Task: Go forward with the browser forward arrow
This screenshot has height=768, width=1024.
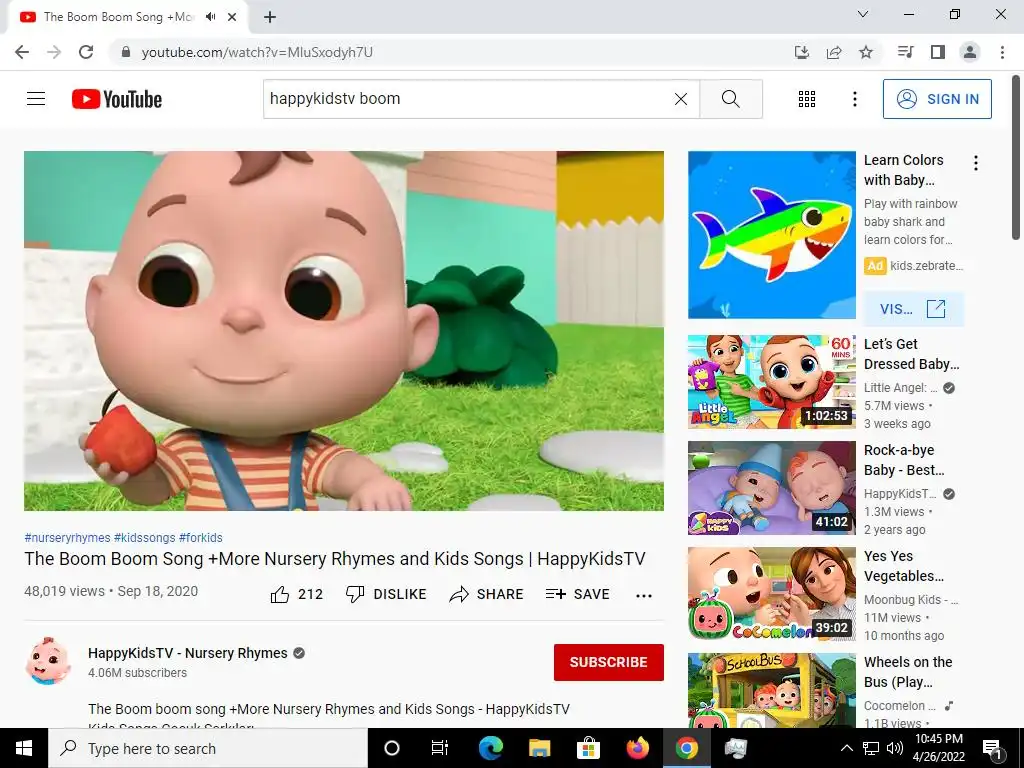Action: pyautogui.click(x=54, y=52)
